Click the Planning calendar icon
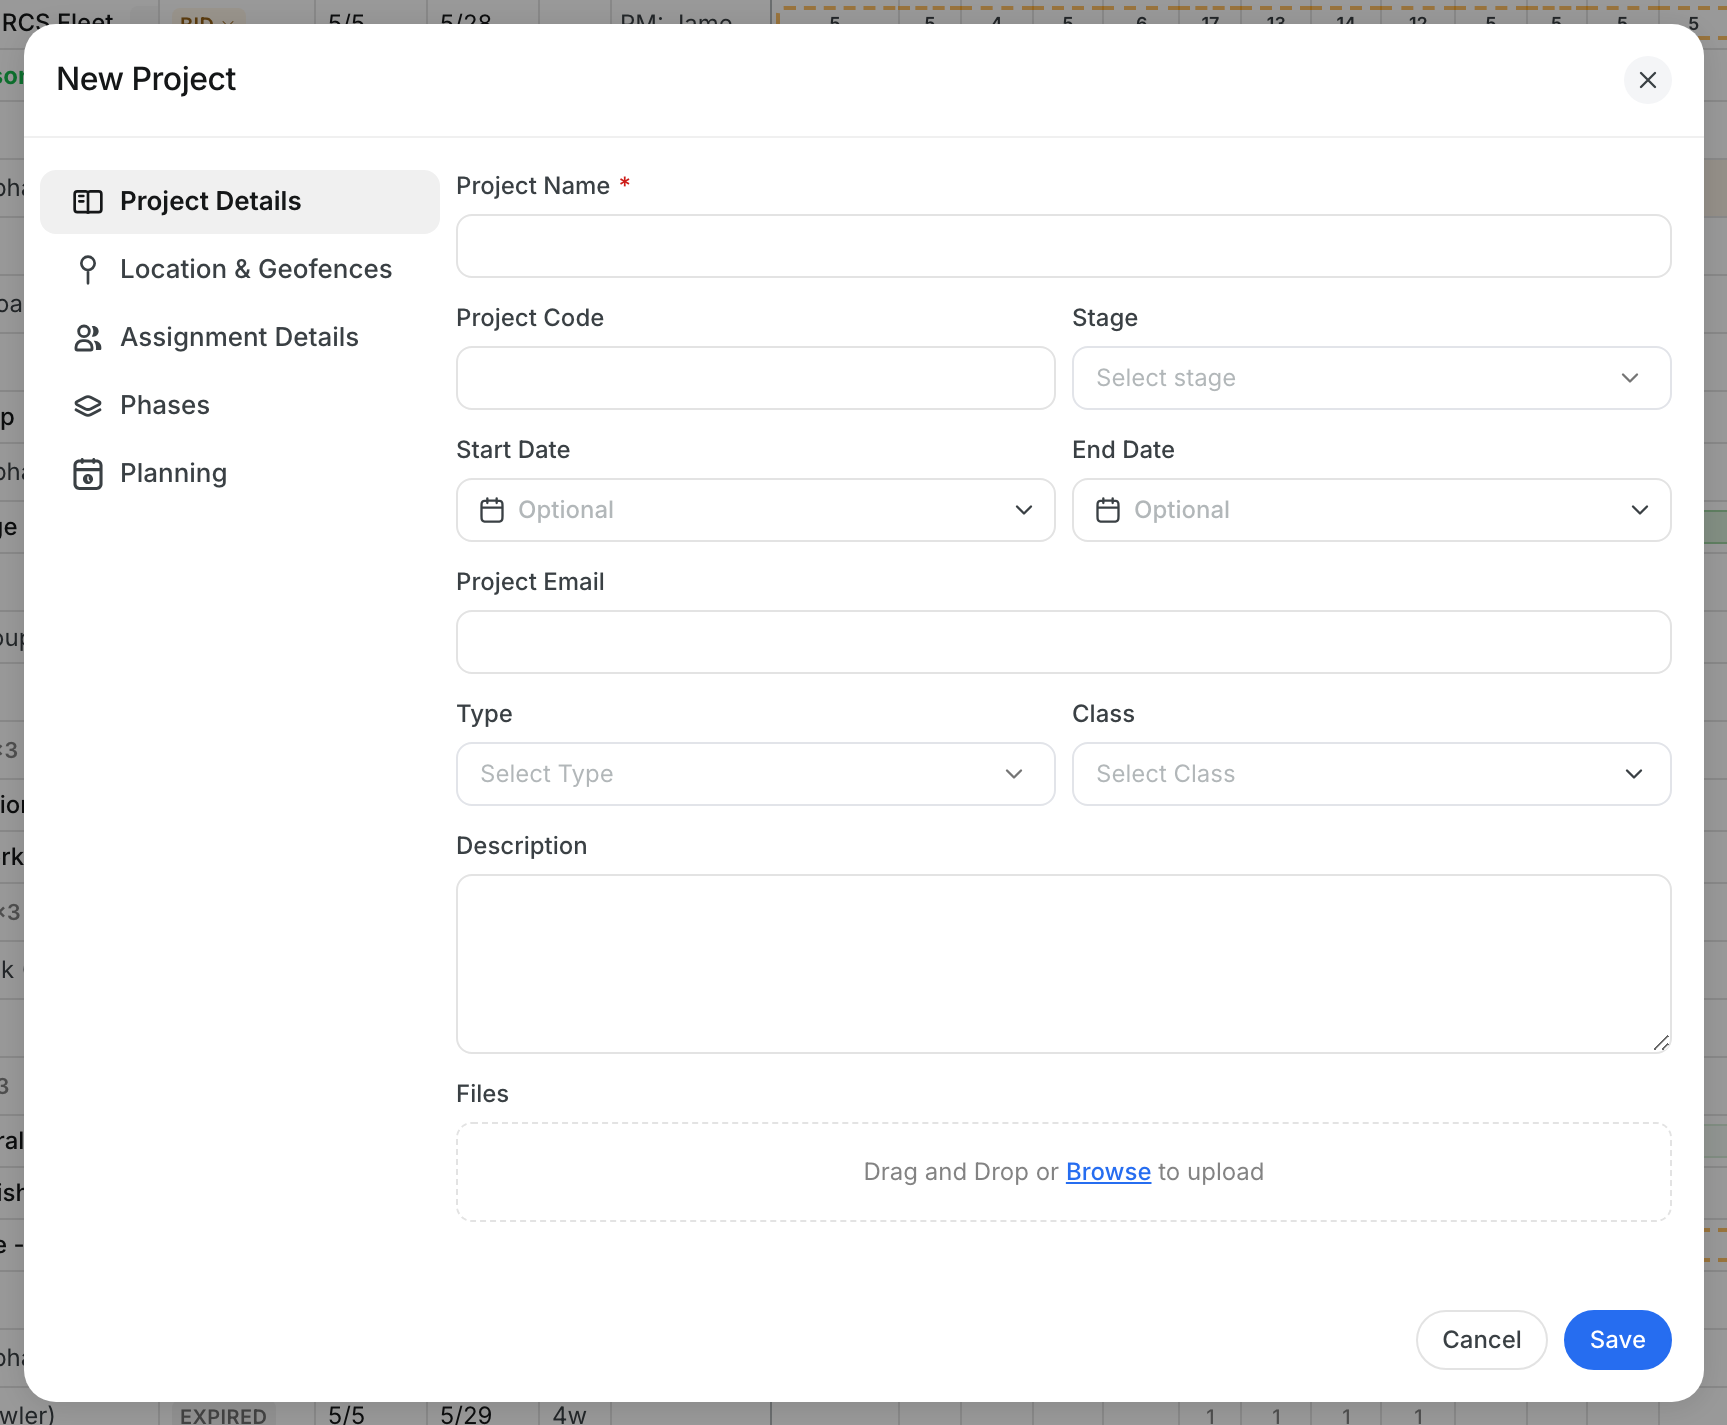The width and height of the screenshot is (1727, 1425). click(x=88, y=474)
